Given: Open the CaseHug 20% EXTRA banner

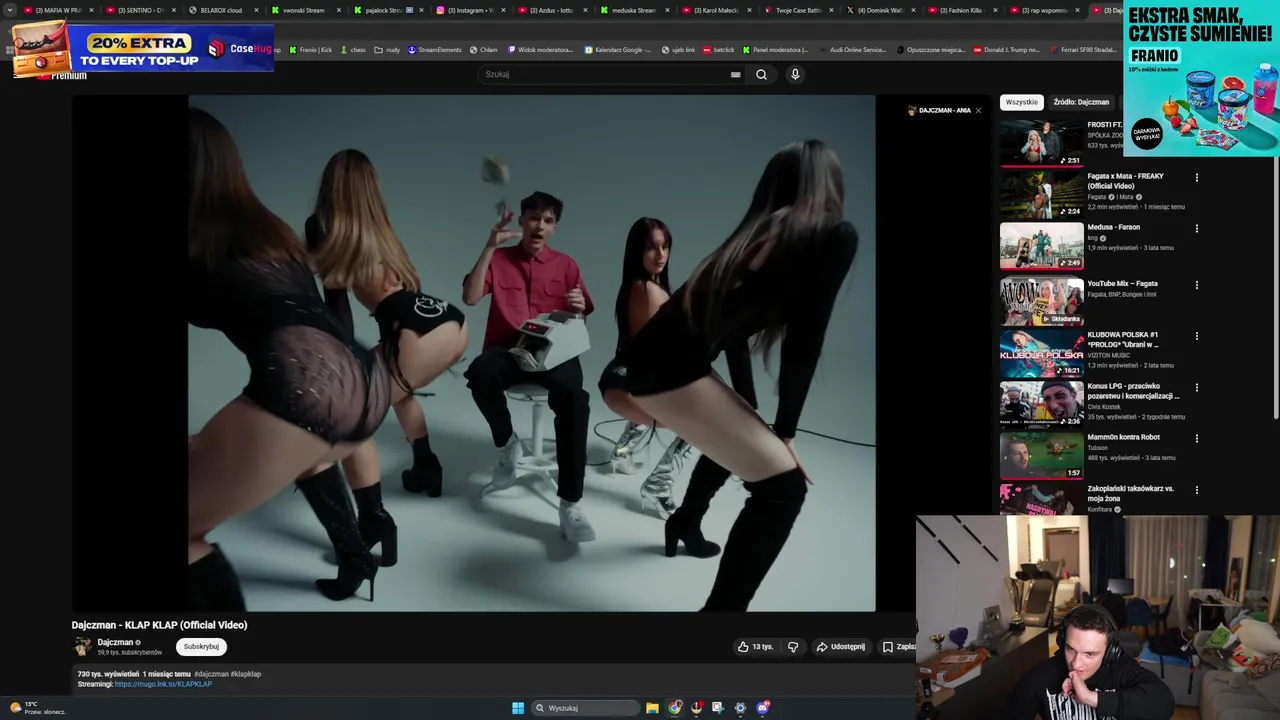Looking at the screenshot, I should 143,50.
